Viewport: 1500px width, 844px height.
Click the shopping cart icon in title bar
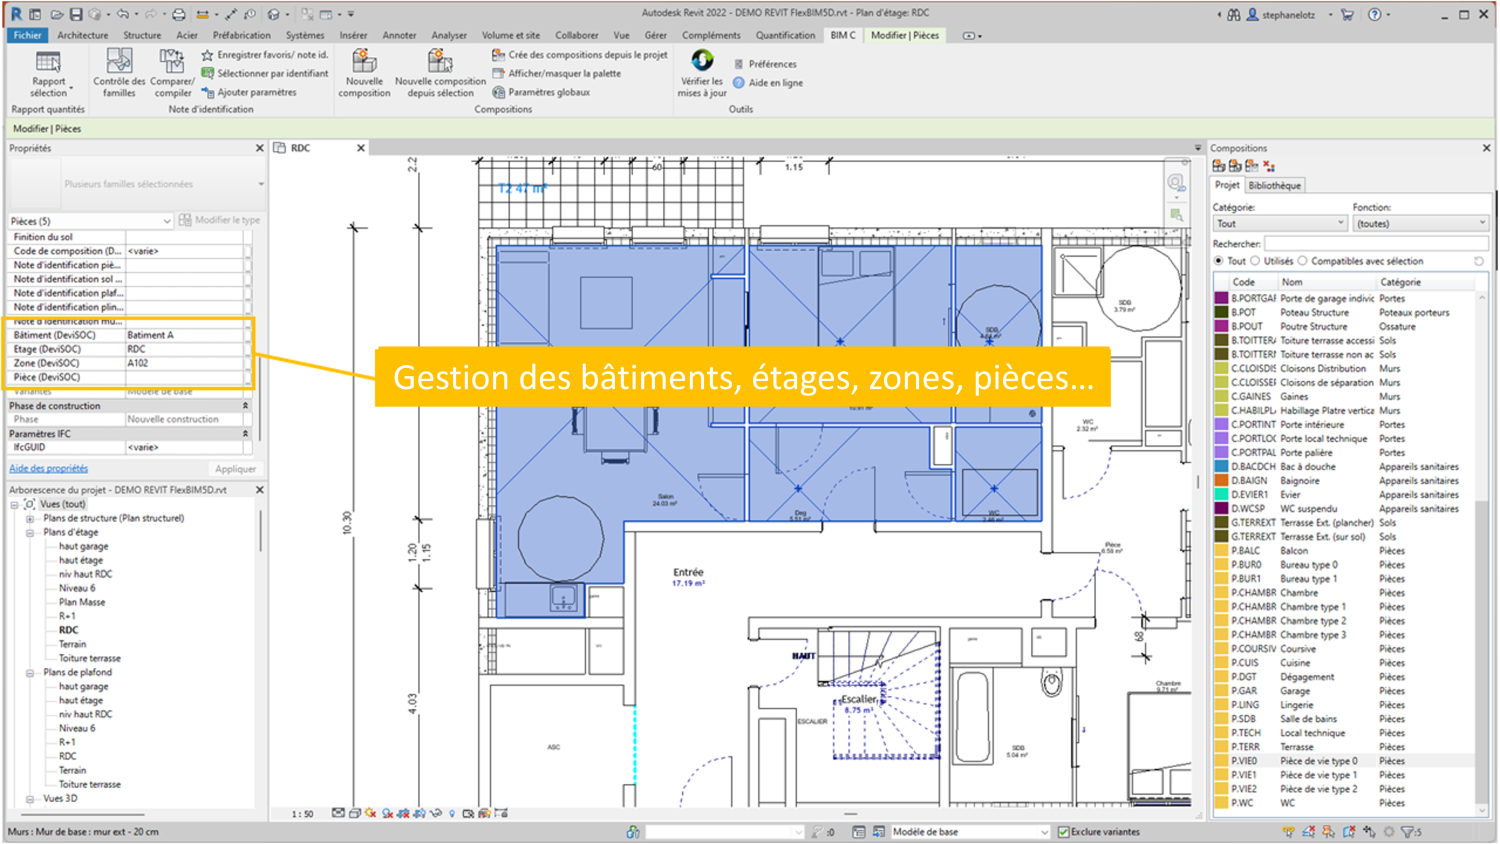click(x=1348, y=15)
